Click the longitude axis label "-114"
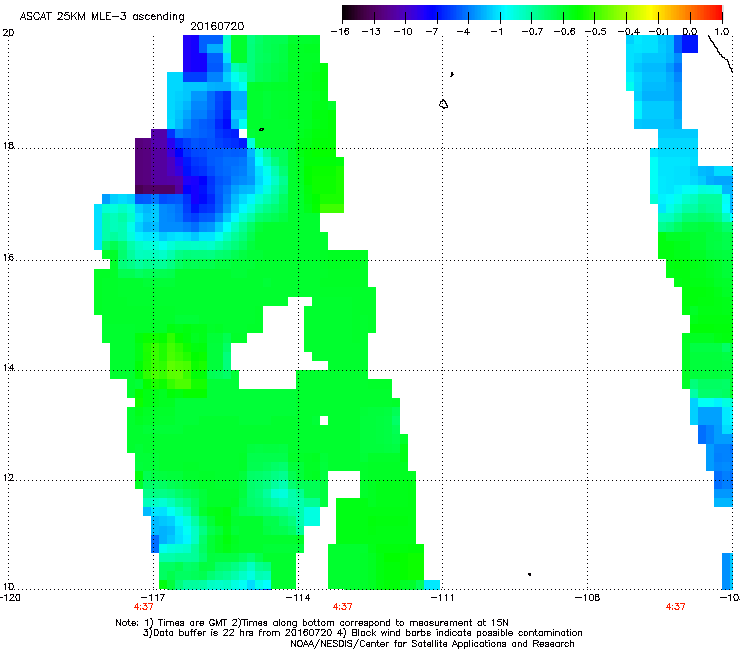 (298, 598)
